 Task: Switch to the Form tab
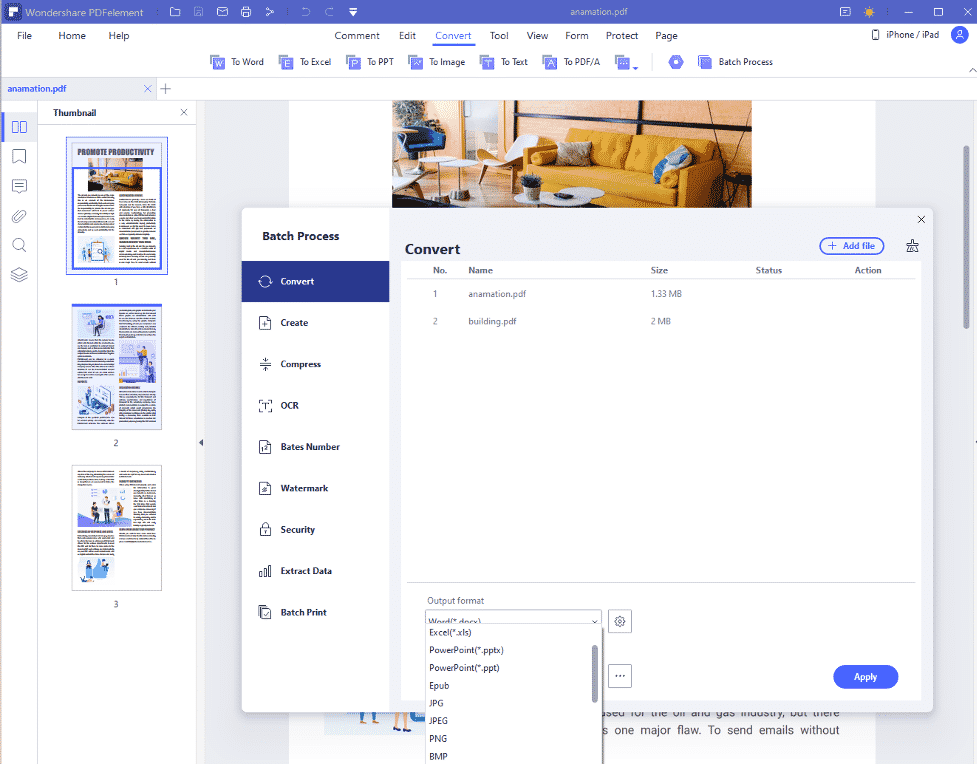576,36
